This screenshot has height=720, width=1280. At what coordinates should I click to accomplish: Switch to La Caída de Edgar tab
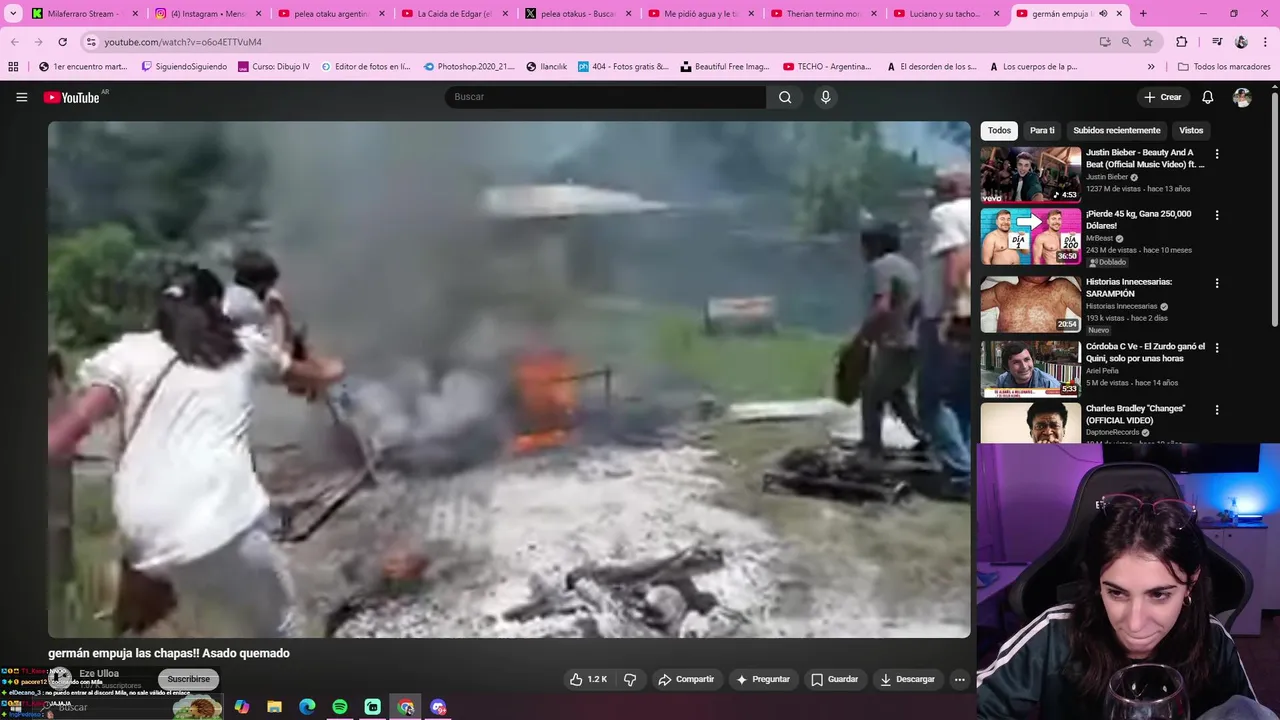click(x=454, y=14)
